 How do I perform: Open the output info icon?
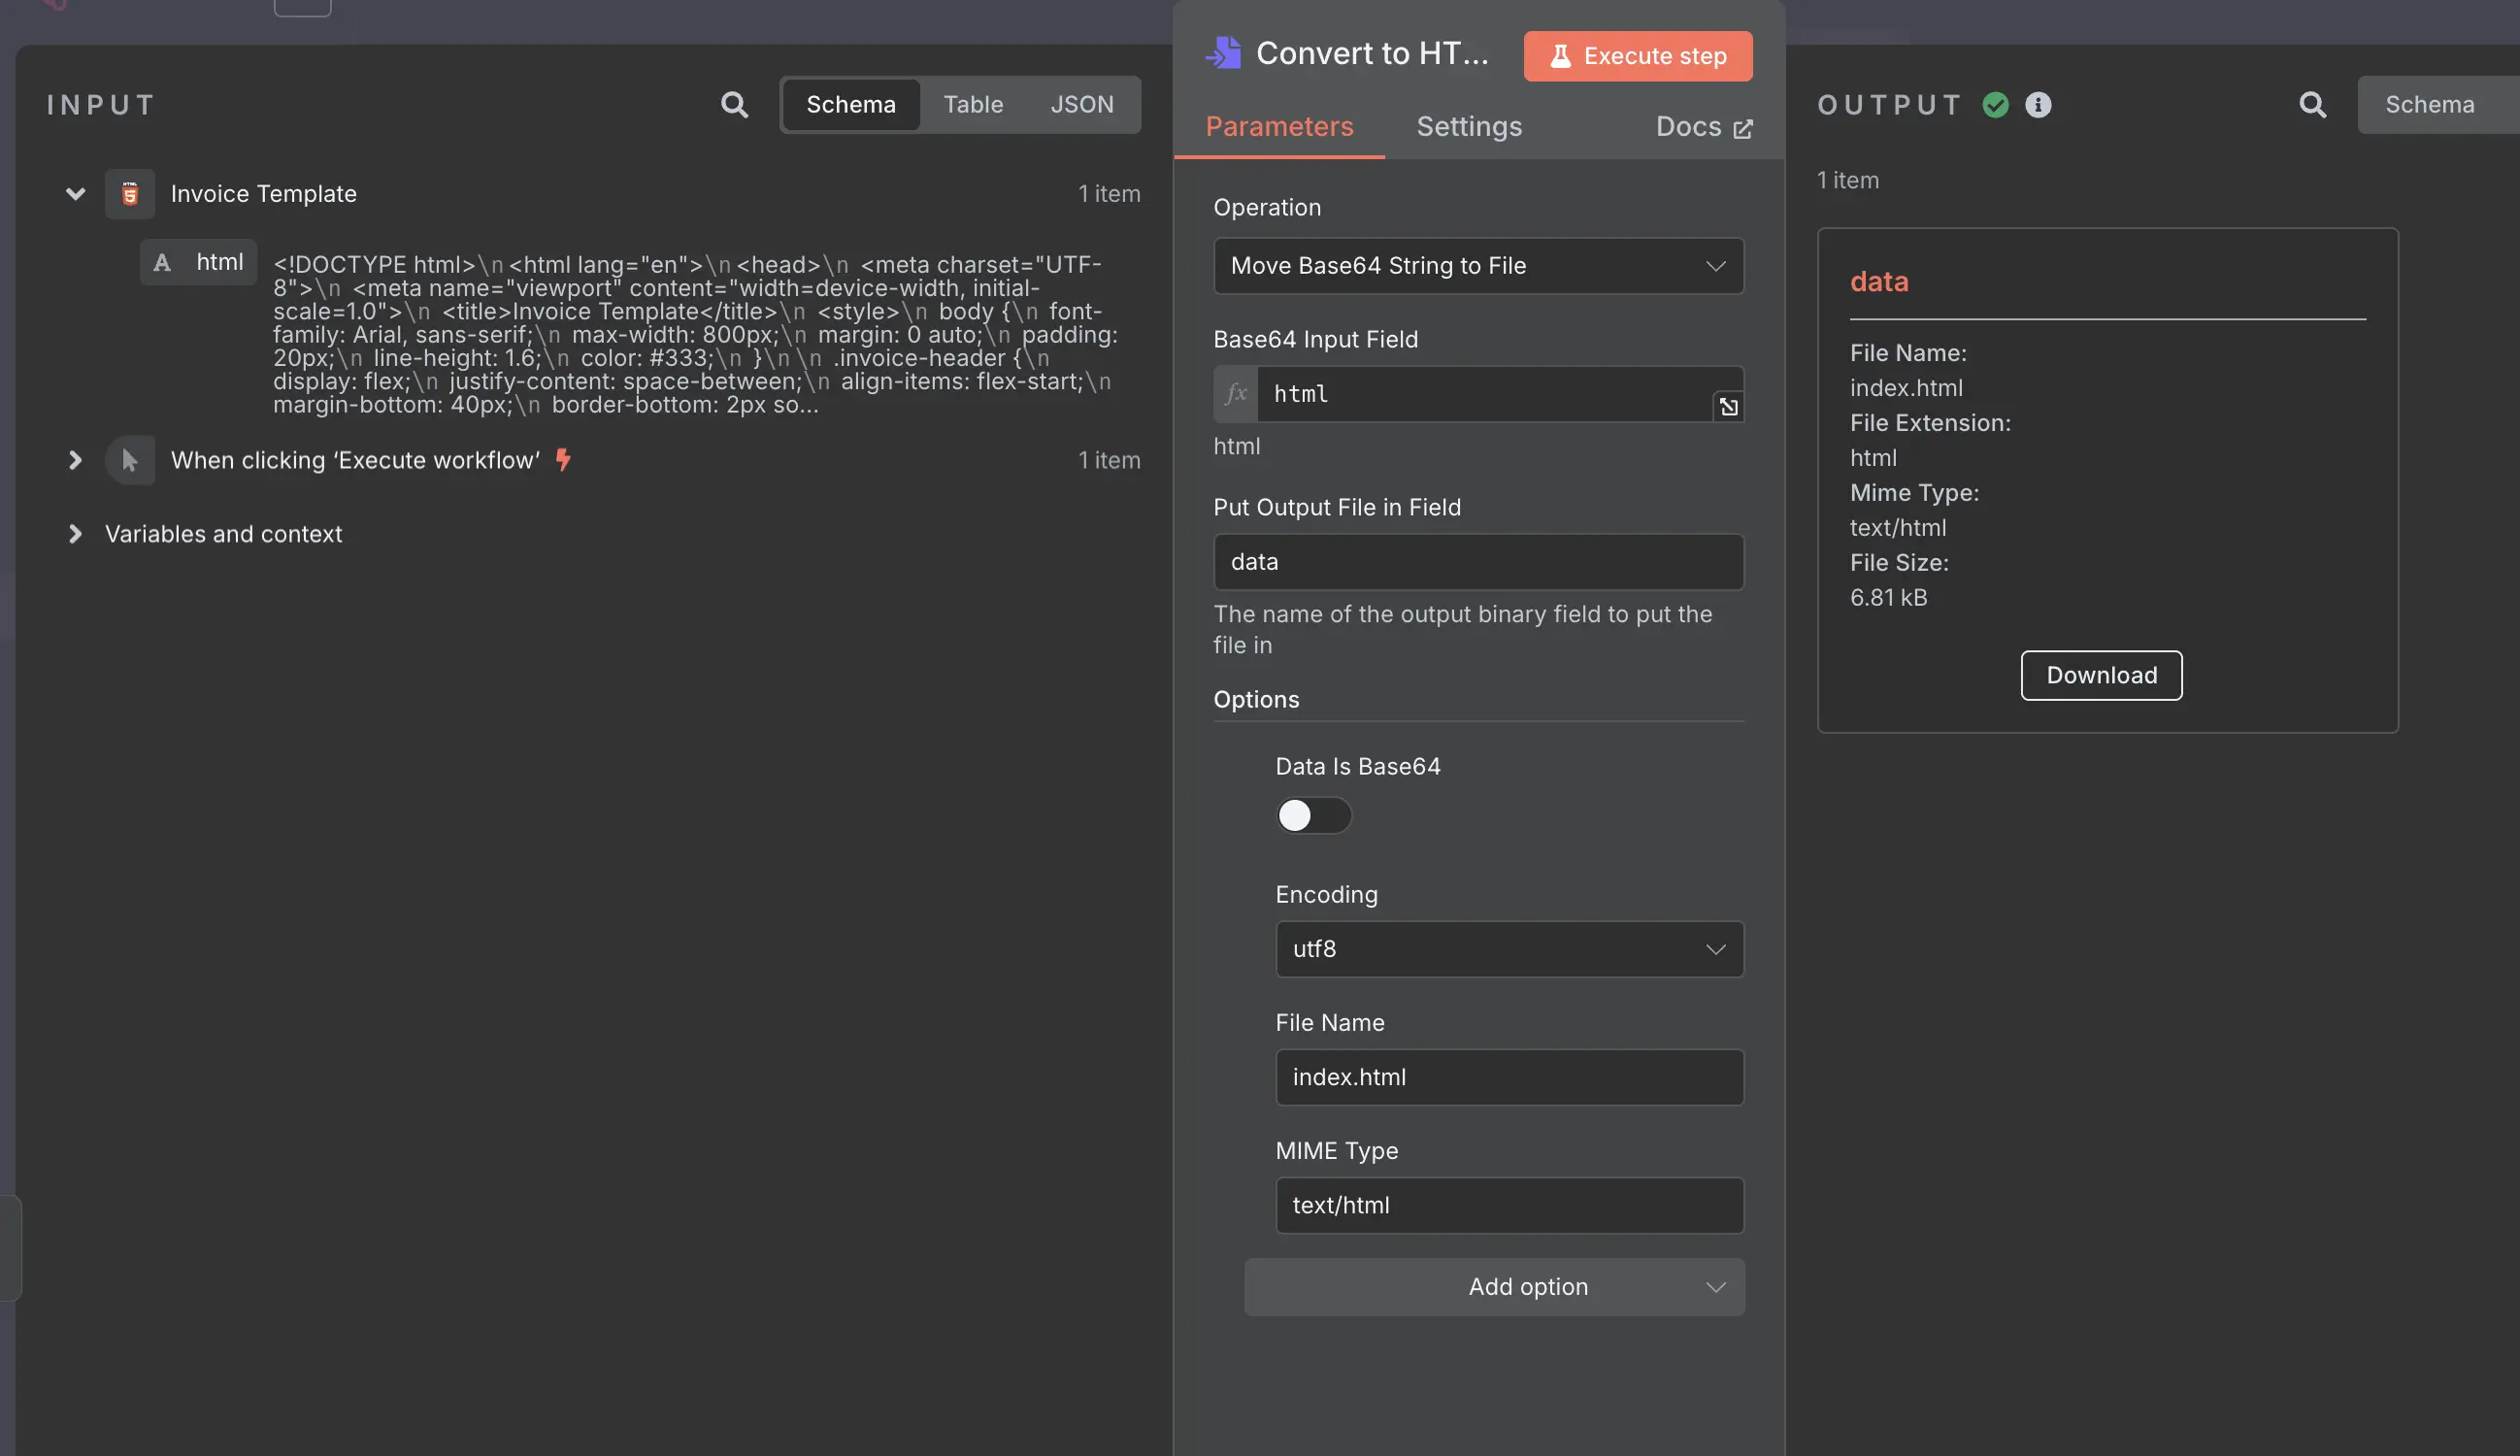click(x=2038, y=104)
